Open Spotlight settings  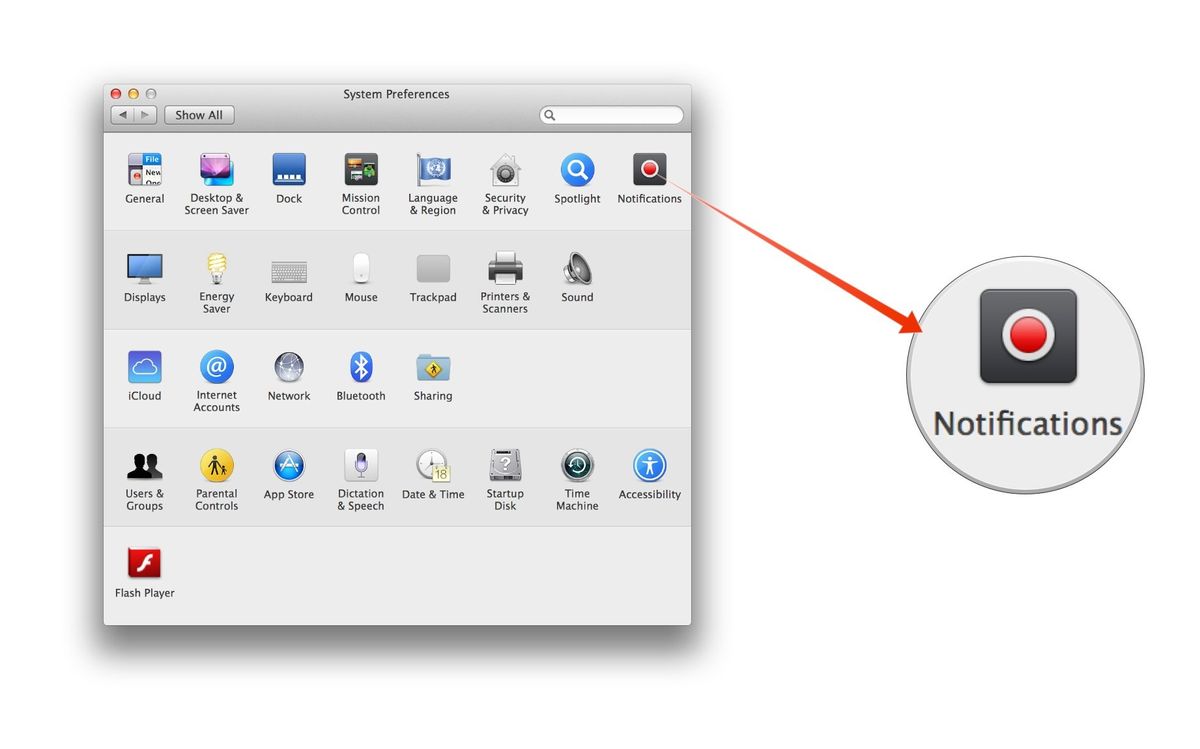click(577, 170)
